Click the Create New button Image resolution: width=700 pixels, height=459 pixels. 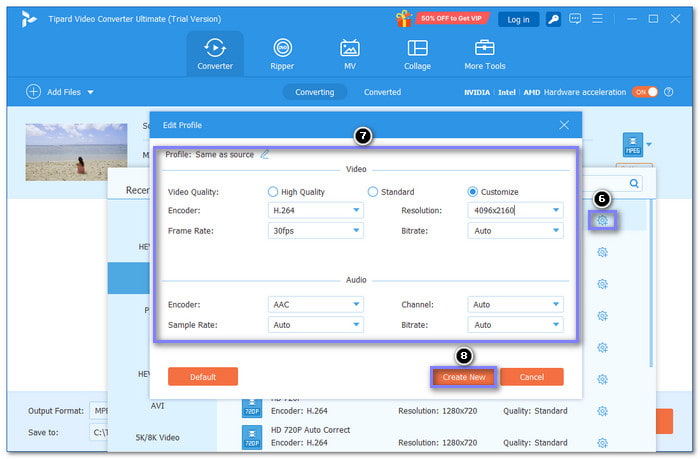tap(463, 377)
